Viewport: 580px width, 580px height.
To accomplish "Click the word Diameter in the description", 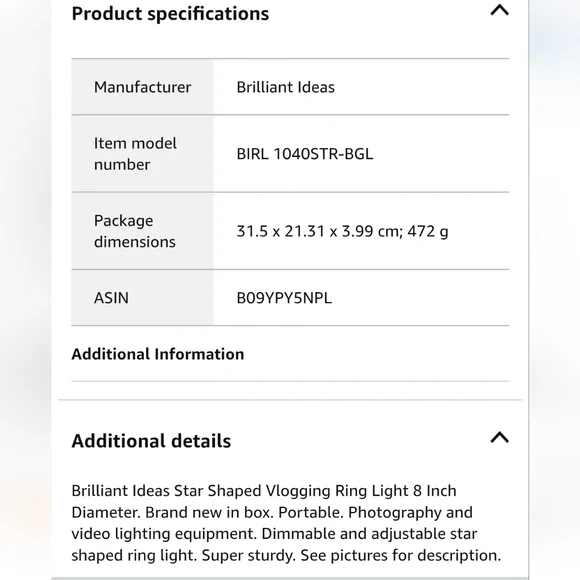I will [106, 512].
